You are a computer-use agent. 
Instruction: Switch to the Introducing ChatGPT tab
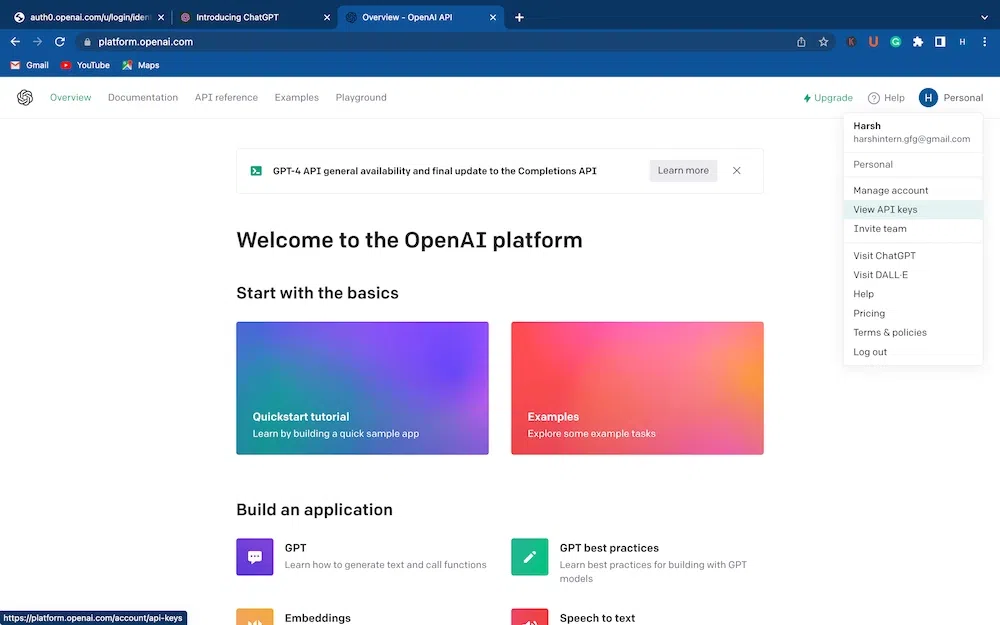pyautogui.click(x=255, y=17)
